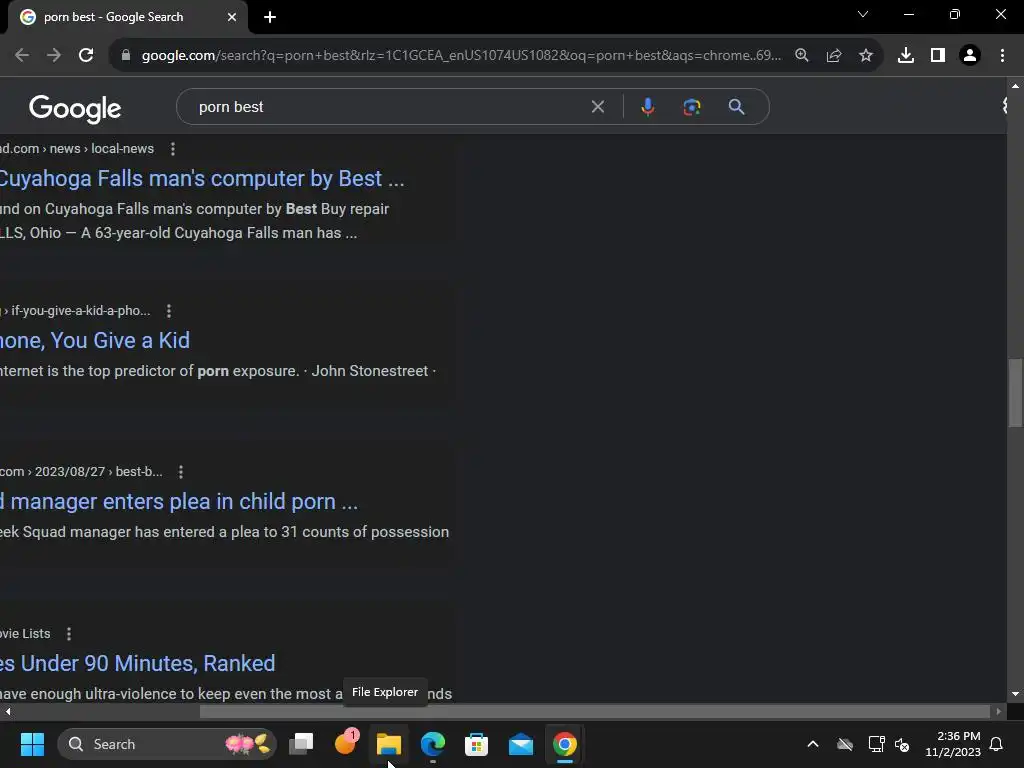Search by image with Google Lens

point(692,106)
